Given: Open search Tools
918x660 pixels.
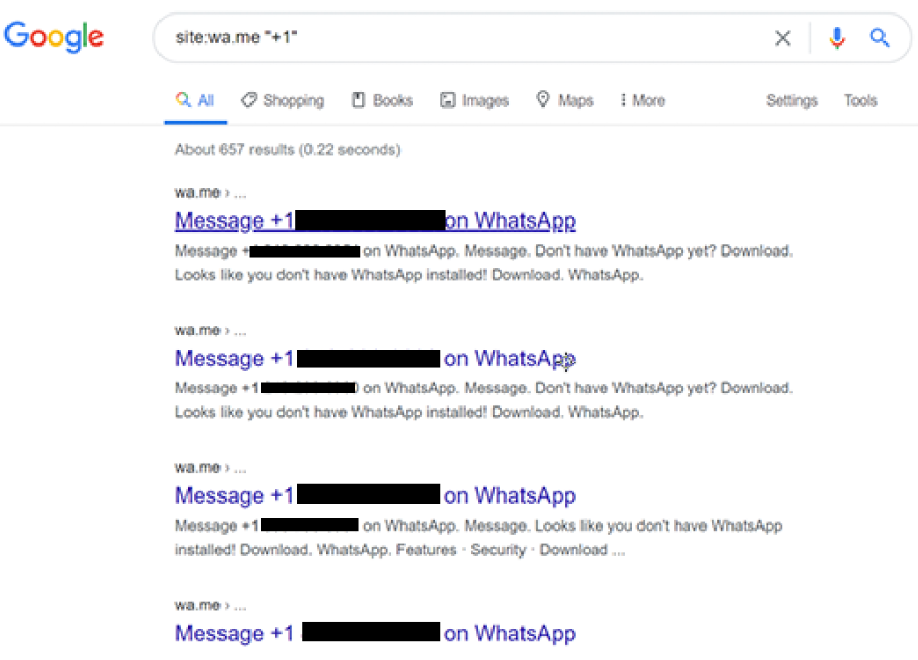Looking at the screenshot, I should (x=860, y=100).
